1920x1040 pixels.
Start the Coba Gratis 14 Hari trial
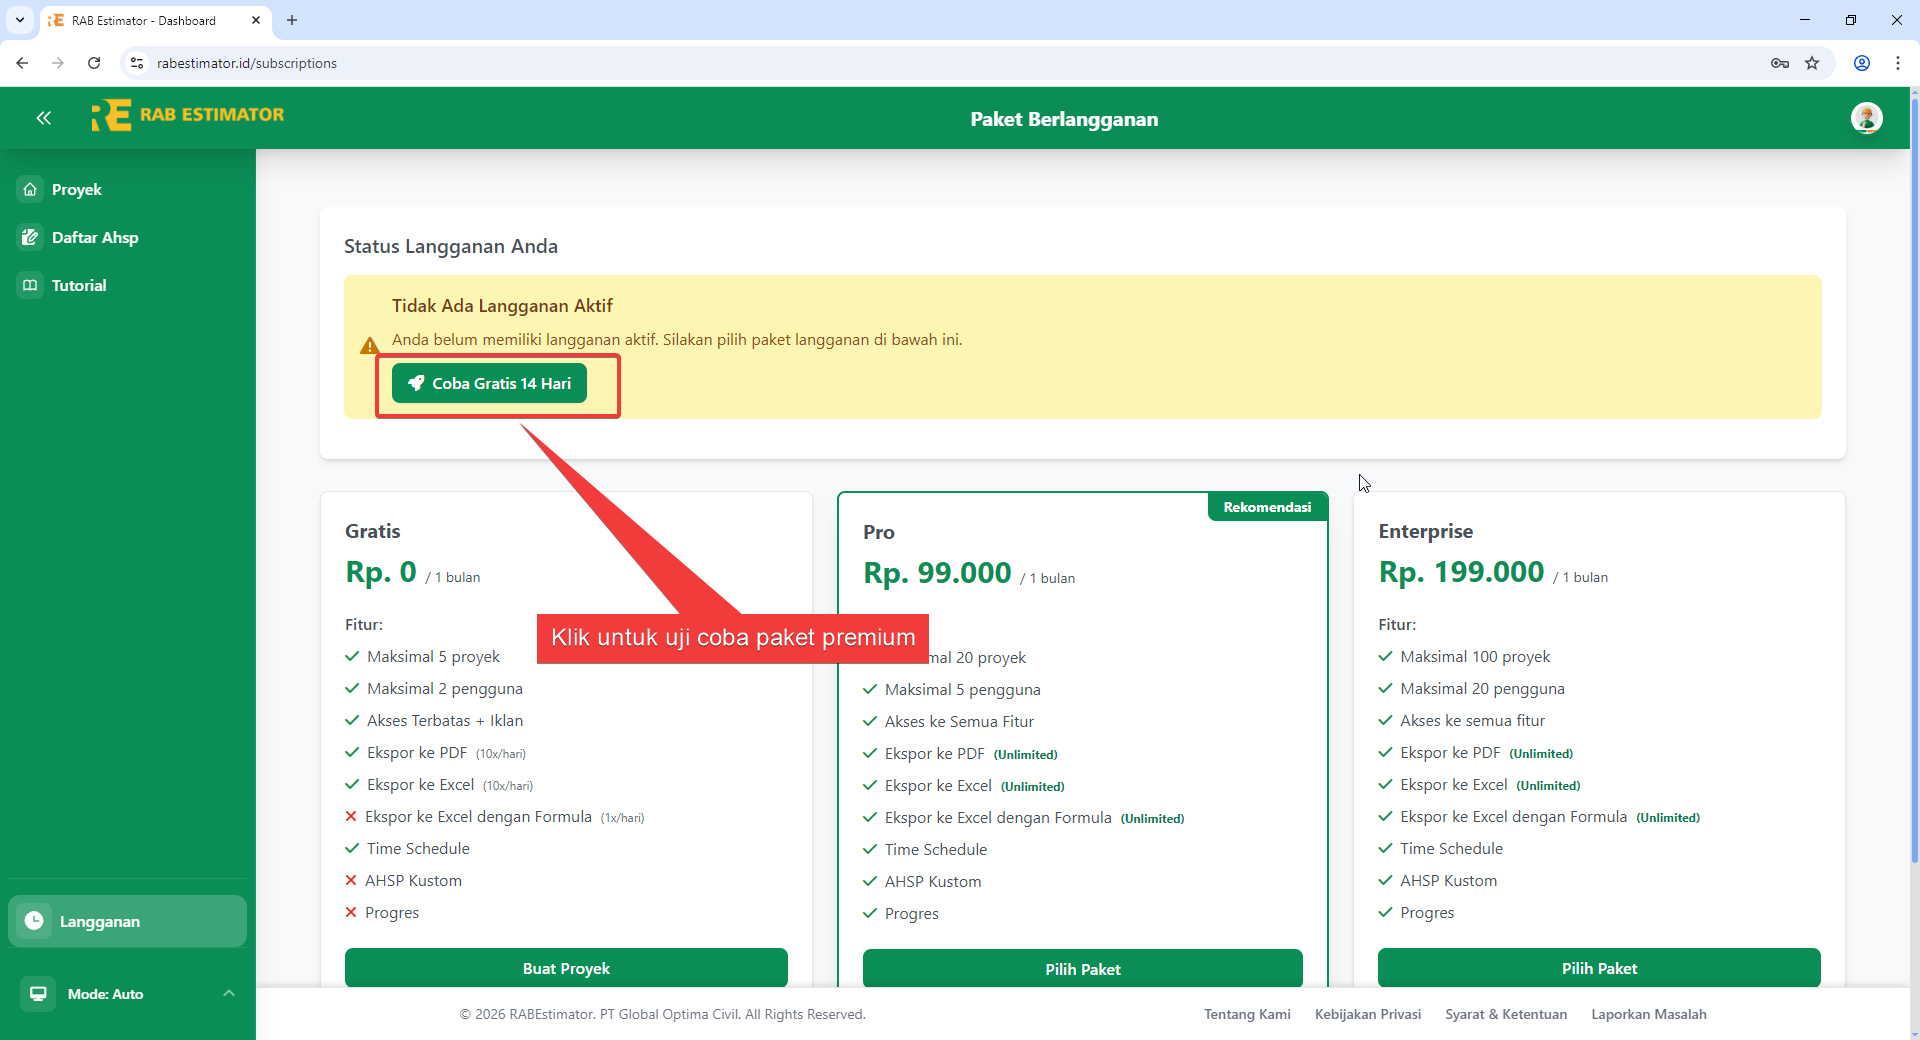[489, 384]
